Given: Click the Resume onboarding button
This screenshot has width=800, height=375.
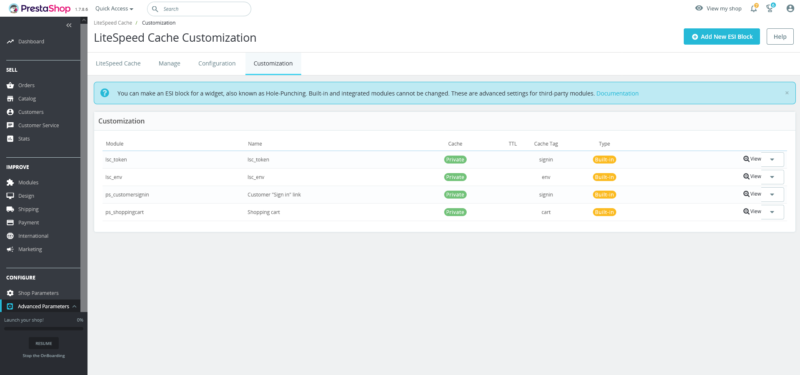Looking at the screenshot, I should coord(44,343).
